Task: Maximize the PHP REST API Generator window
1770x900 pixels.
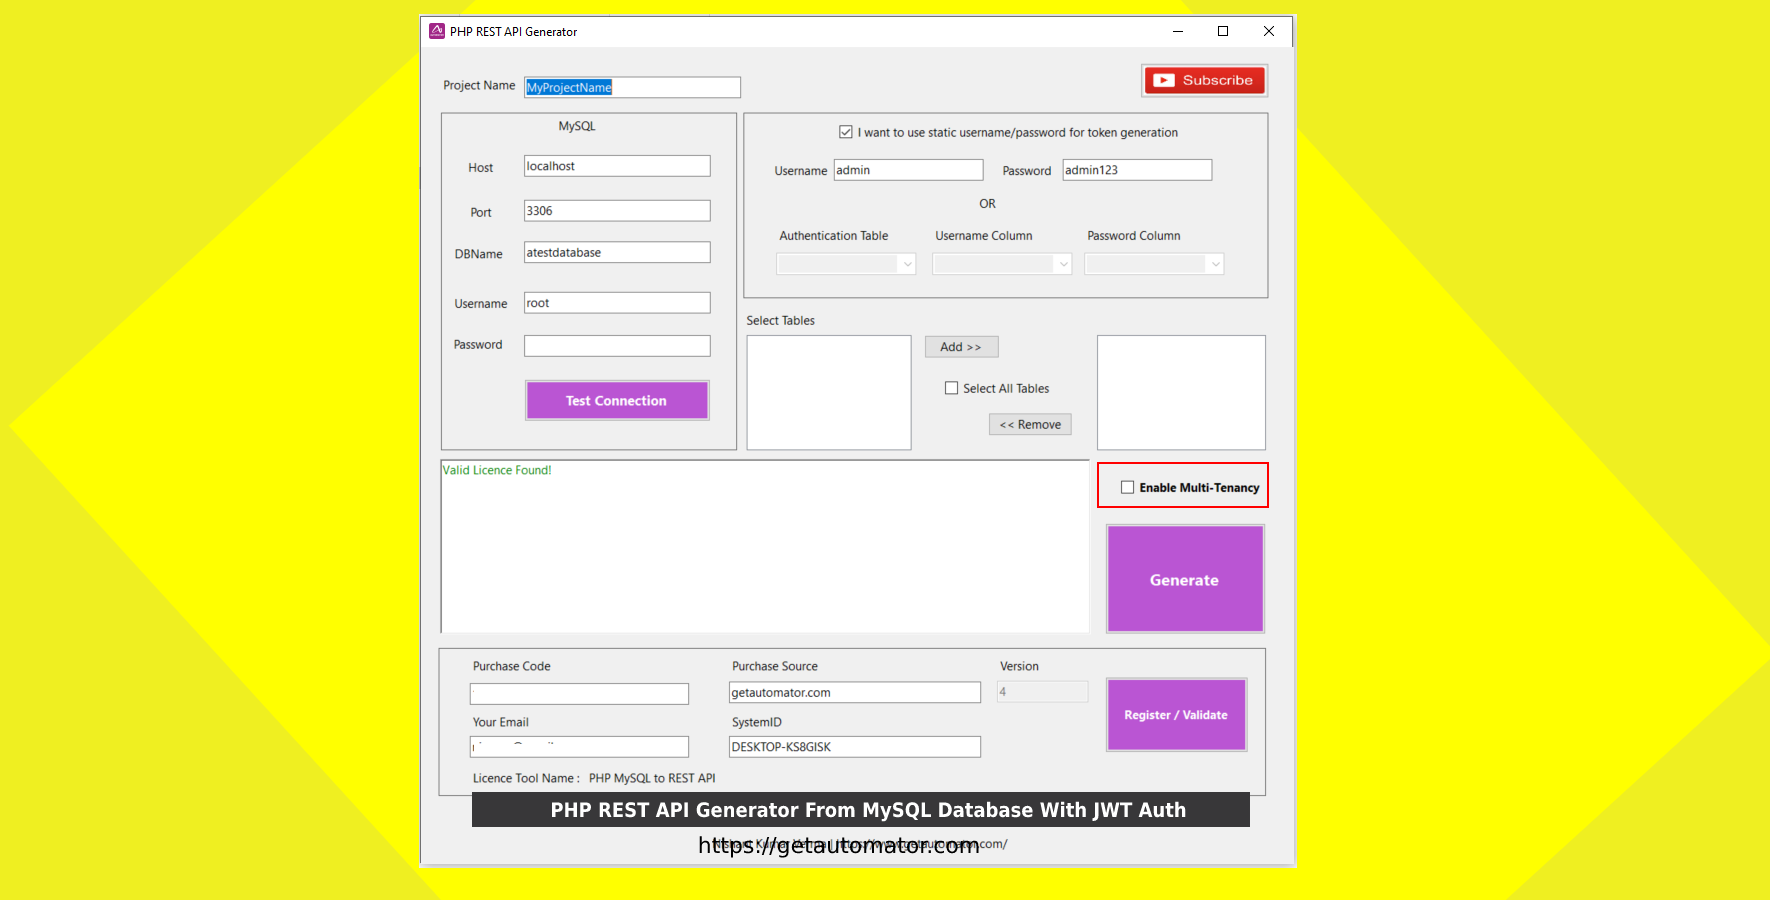Action: 1223,31
